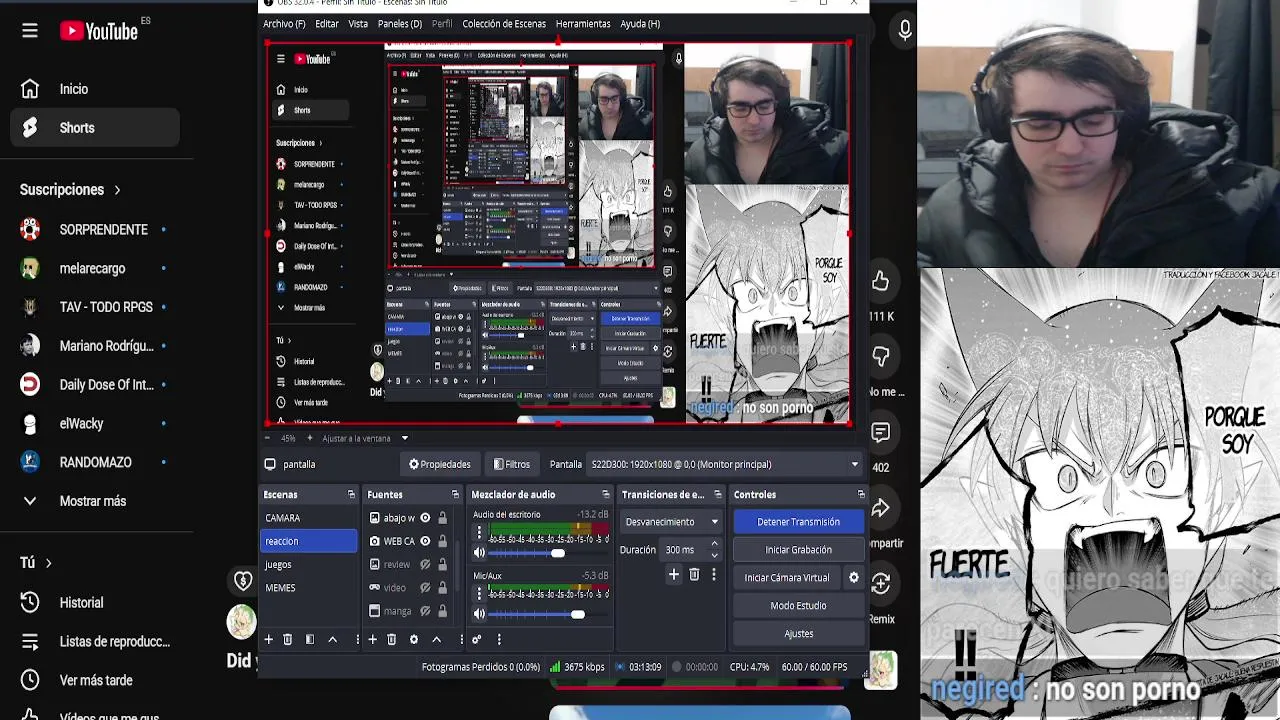Open the Archivo menu in OBS

(x=284, y=23)
